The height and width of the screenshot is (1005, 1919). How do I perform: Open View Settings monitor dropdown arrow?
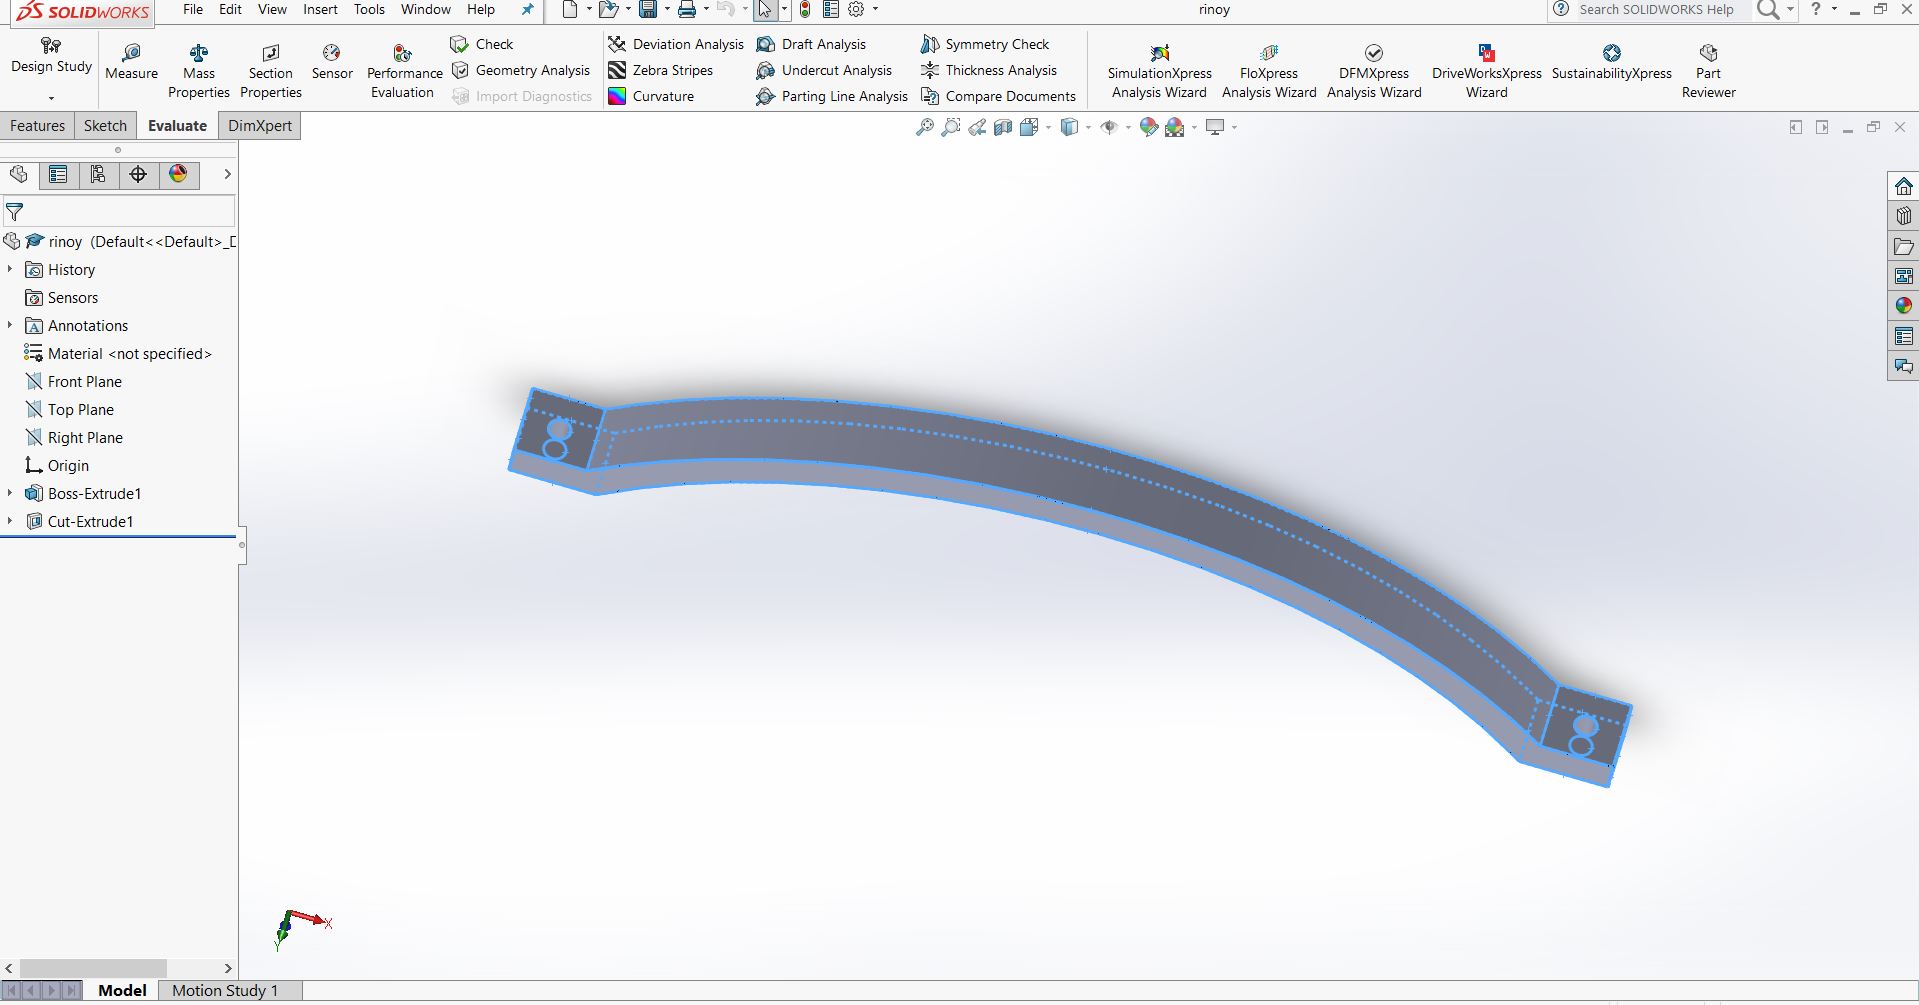point(1234,127)
